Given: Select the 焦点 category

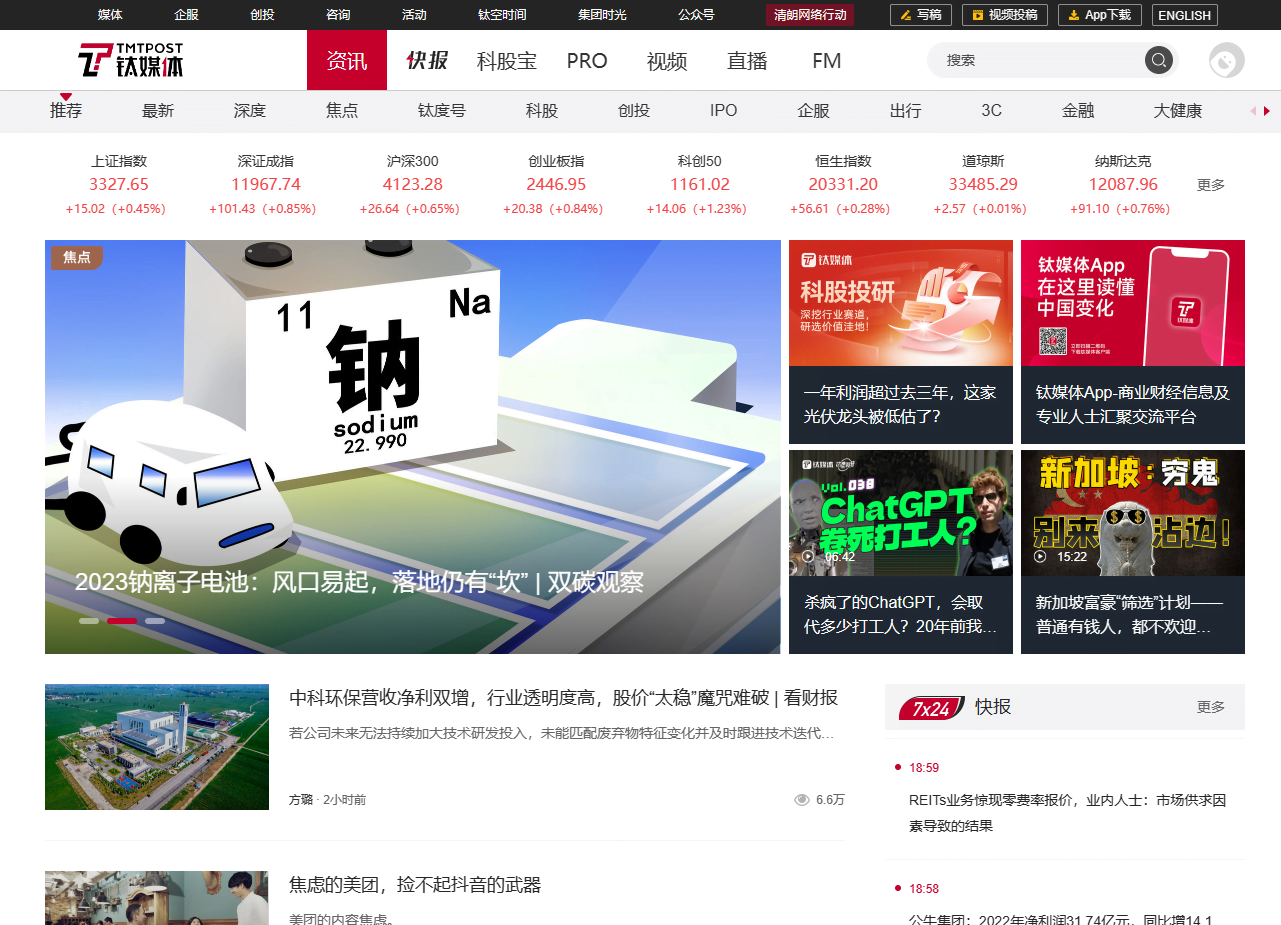Looking at the screenshot, I should tap(342, 111).
